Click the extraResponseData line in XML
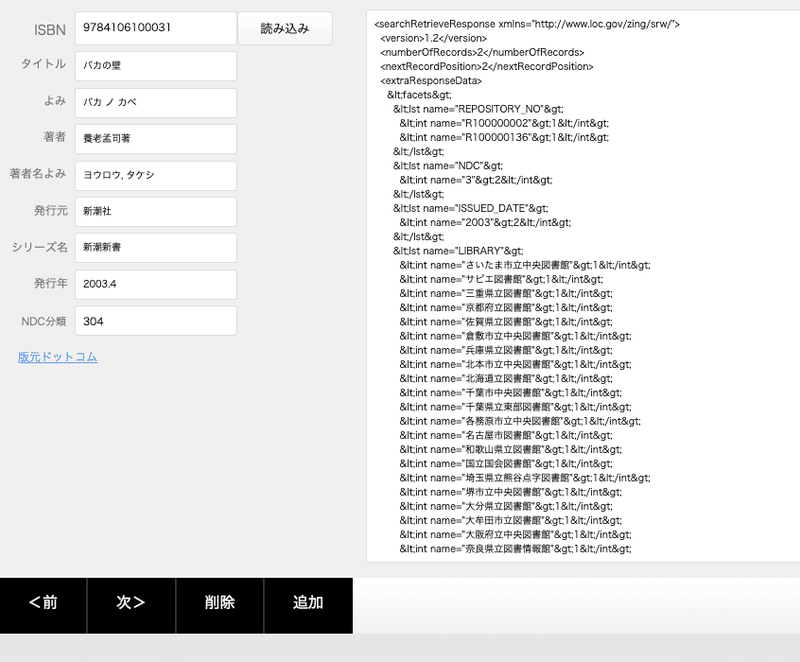This screenshot has height=662, width=800. coord(431,81)
